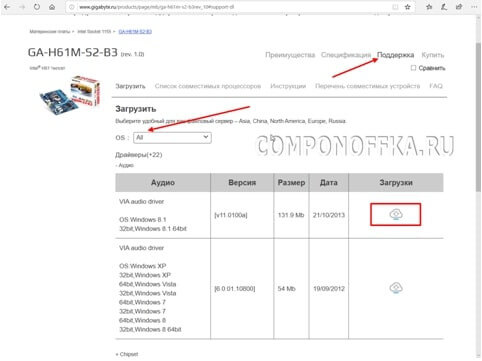Open the Преимущества tab
The width and height of the screenshot is (482, 361).
point(290,55)
